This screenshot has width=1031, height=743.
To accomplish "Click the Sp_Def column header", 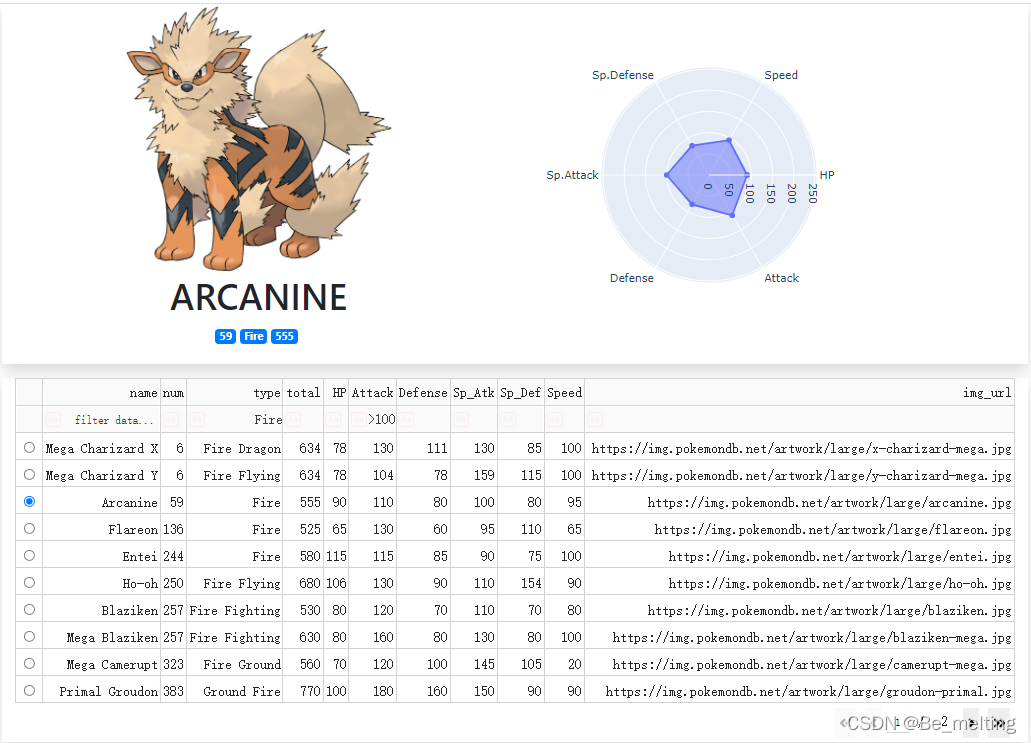I will [x=520, y=393].
